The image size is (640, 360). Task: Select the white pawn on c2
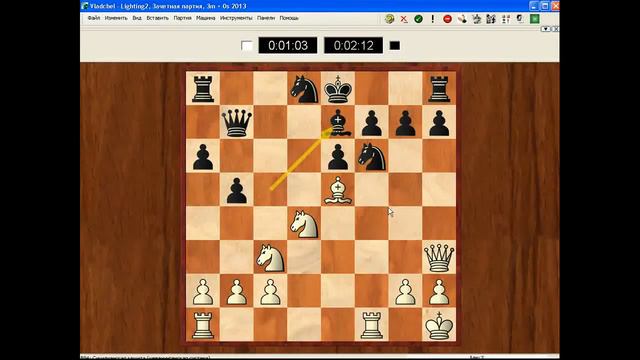click(270, 291)
